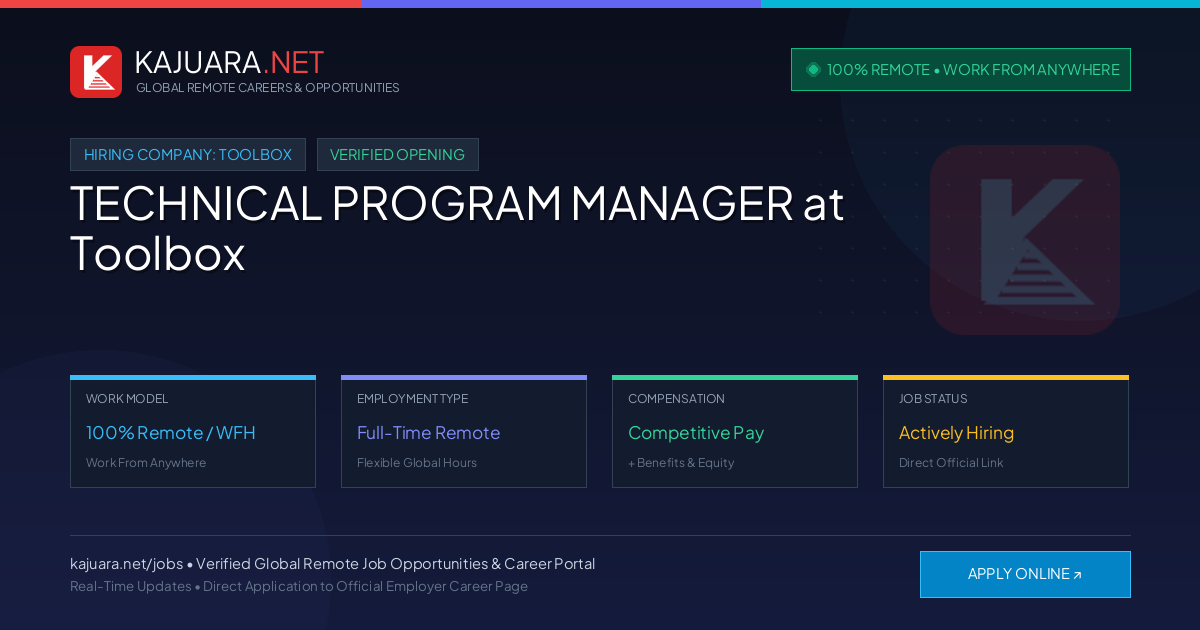Select the Job Status card

tap(1006, 432)
